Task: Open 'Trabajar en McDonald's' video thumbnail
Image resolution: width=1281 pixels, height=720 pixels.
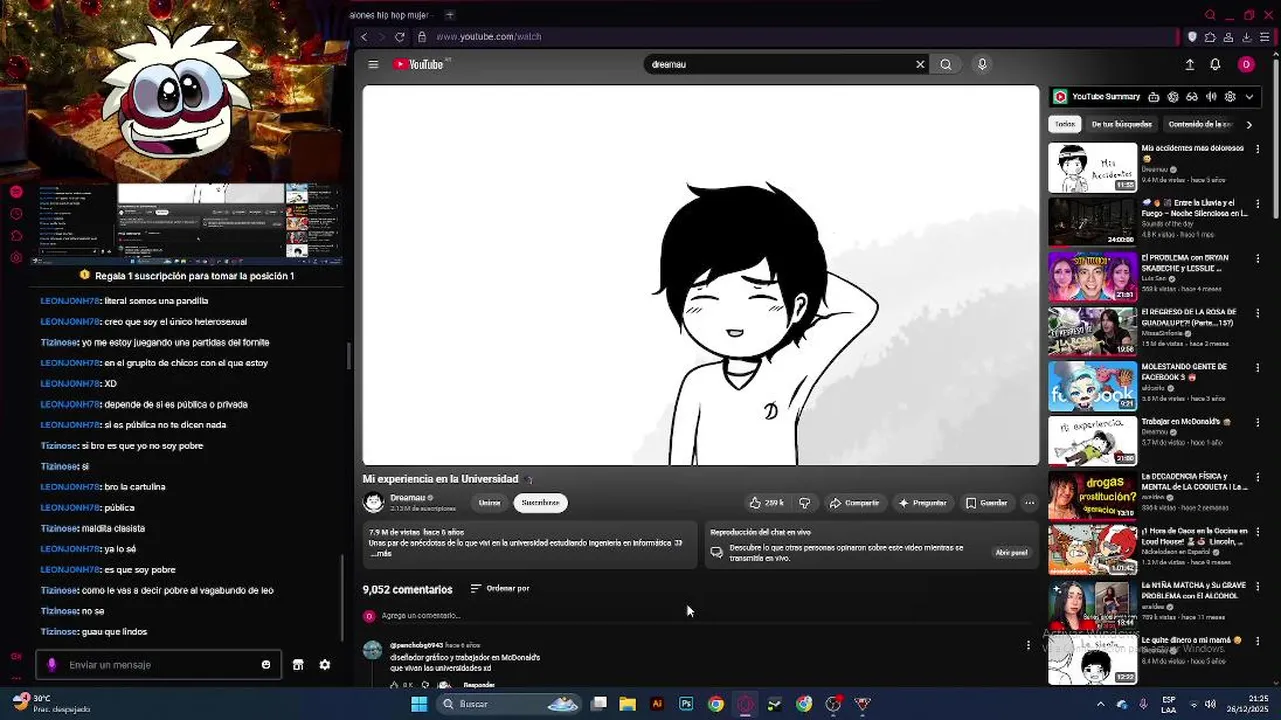Action: click(1093, 441)
